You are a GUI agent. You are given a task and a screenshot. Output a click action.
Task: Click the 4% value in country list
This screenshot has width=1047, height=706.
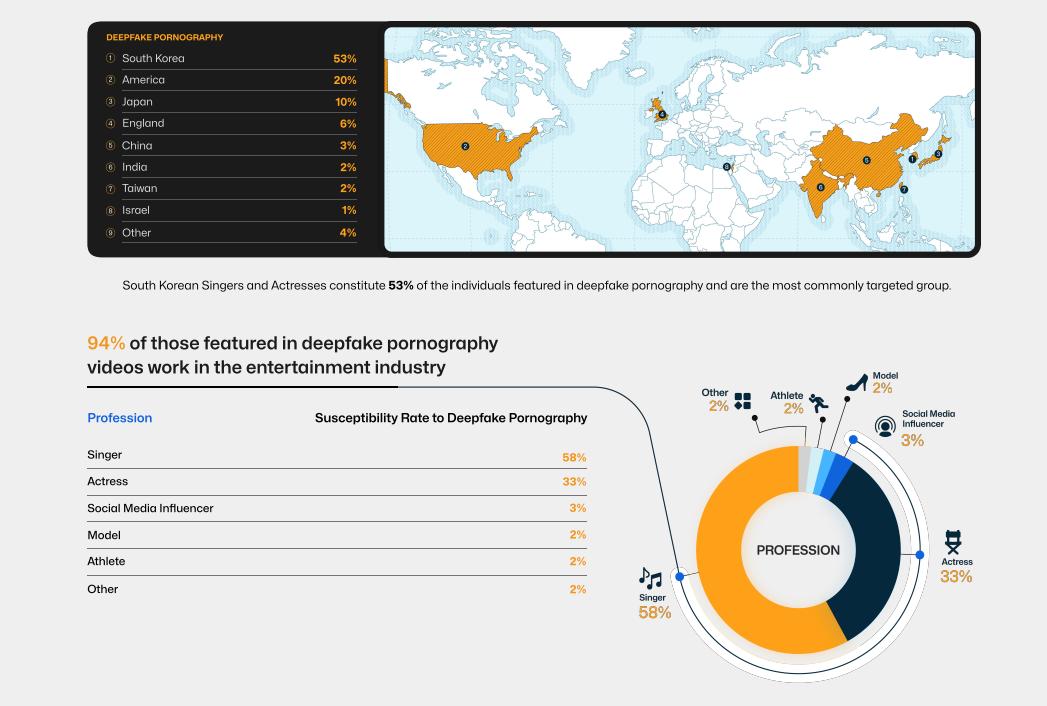click(348, 233)
